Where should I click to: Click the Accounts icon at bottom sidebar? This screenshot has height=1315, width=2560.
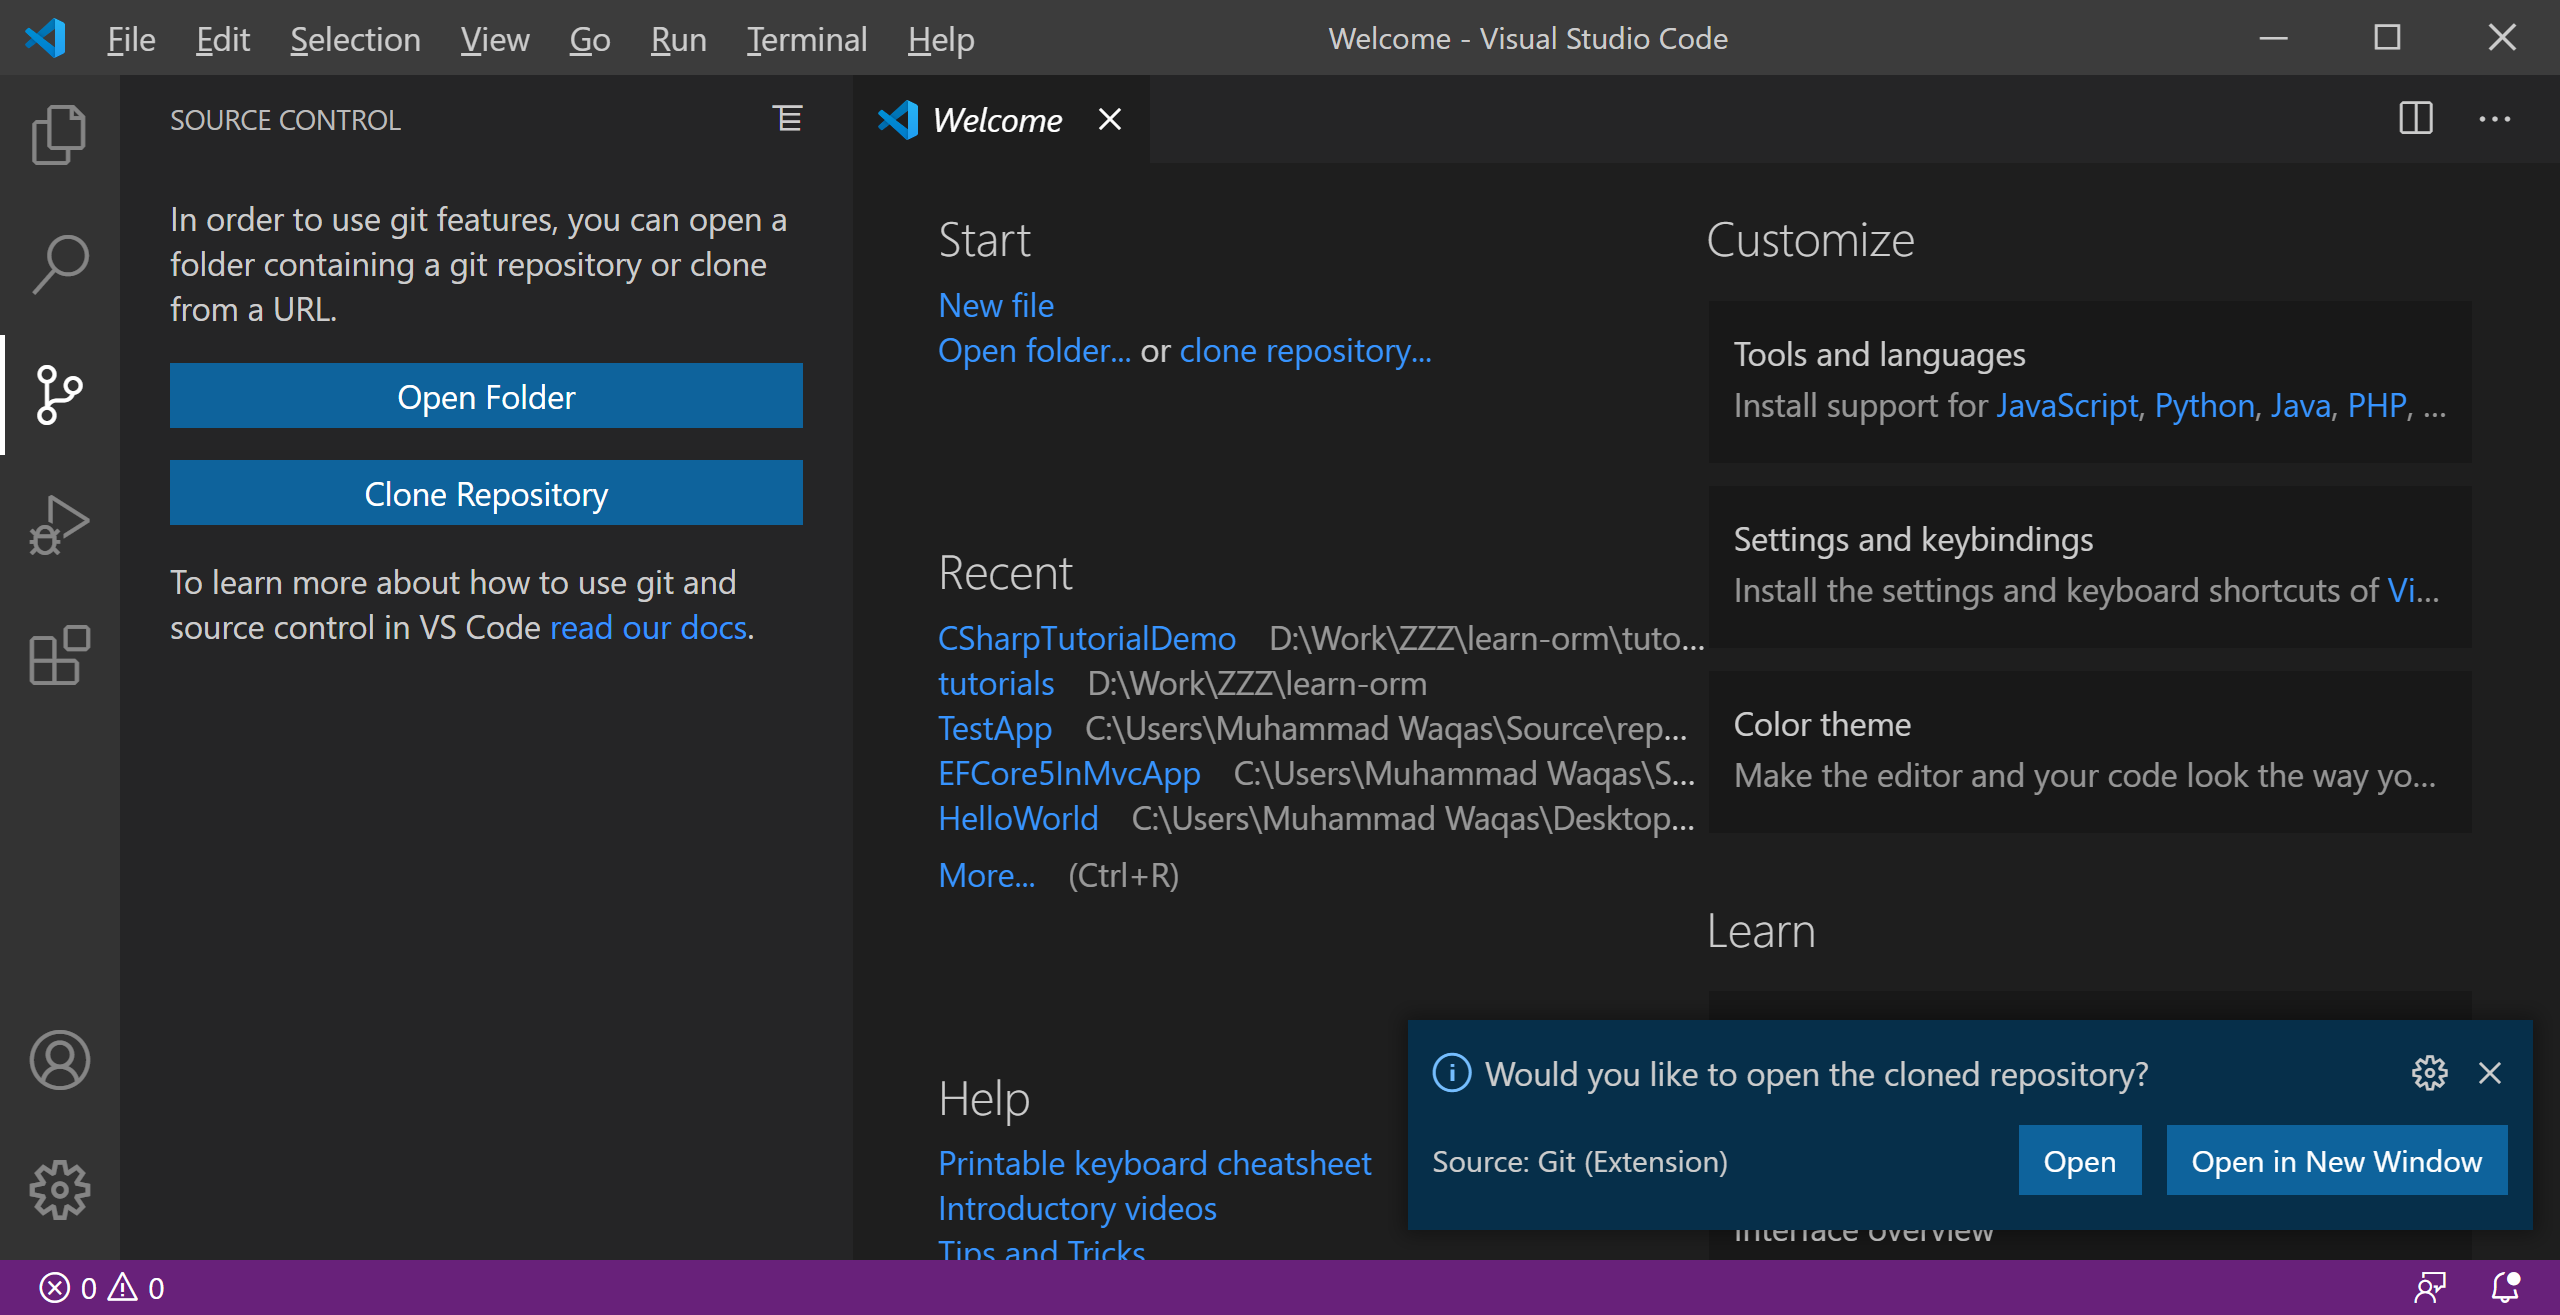click(x=57, y=1058)
